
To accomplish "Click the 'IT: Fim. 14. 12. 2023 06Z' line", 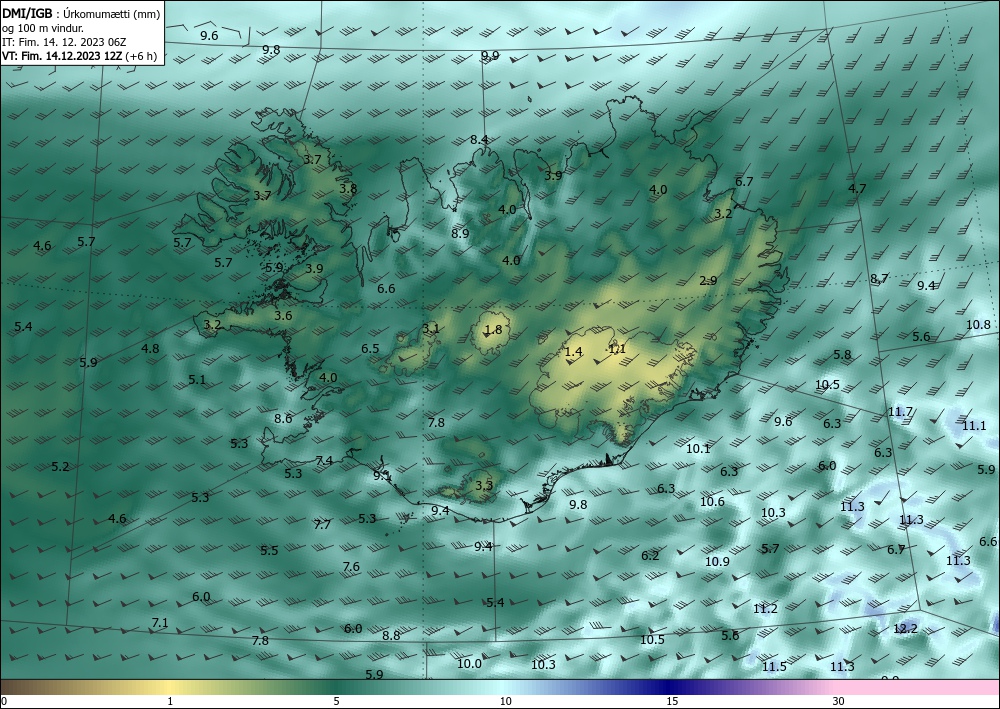I will 64,41.
